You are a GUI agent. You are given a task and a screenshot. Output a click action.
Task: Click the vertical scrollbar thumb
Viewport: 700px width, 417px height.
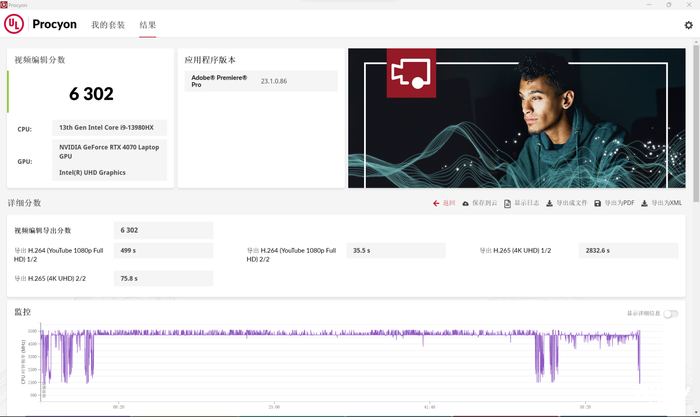pos(696,123)
